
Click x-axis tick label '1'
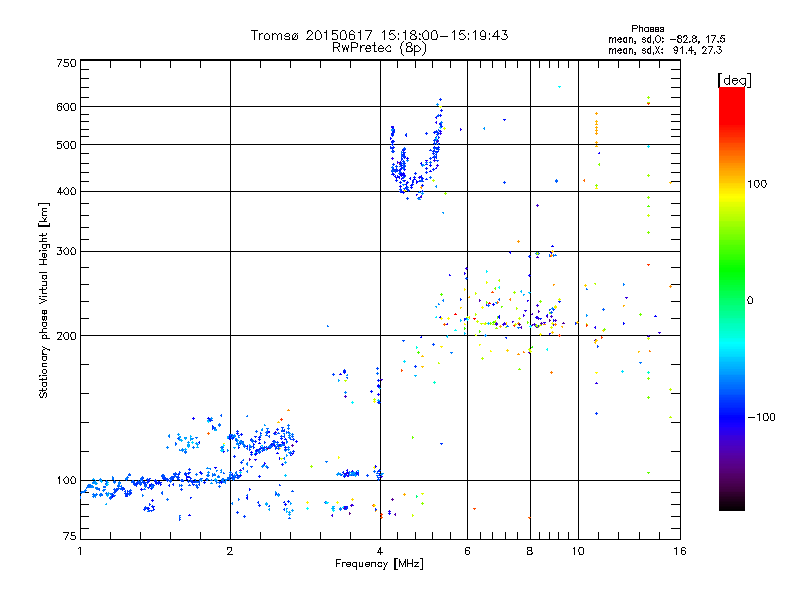click(x=80, y=551)
